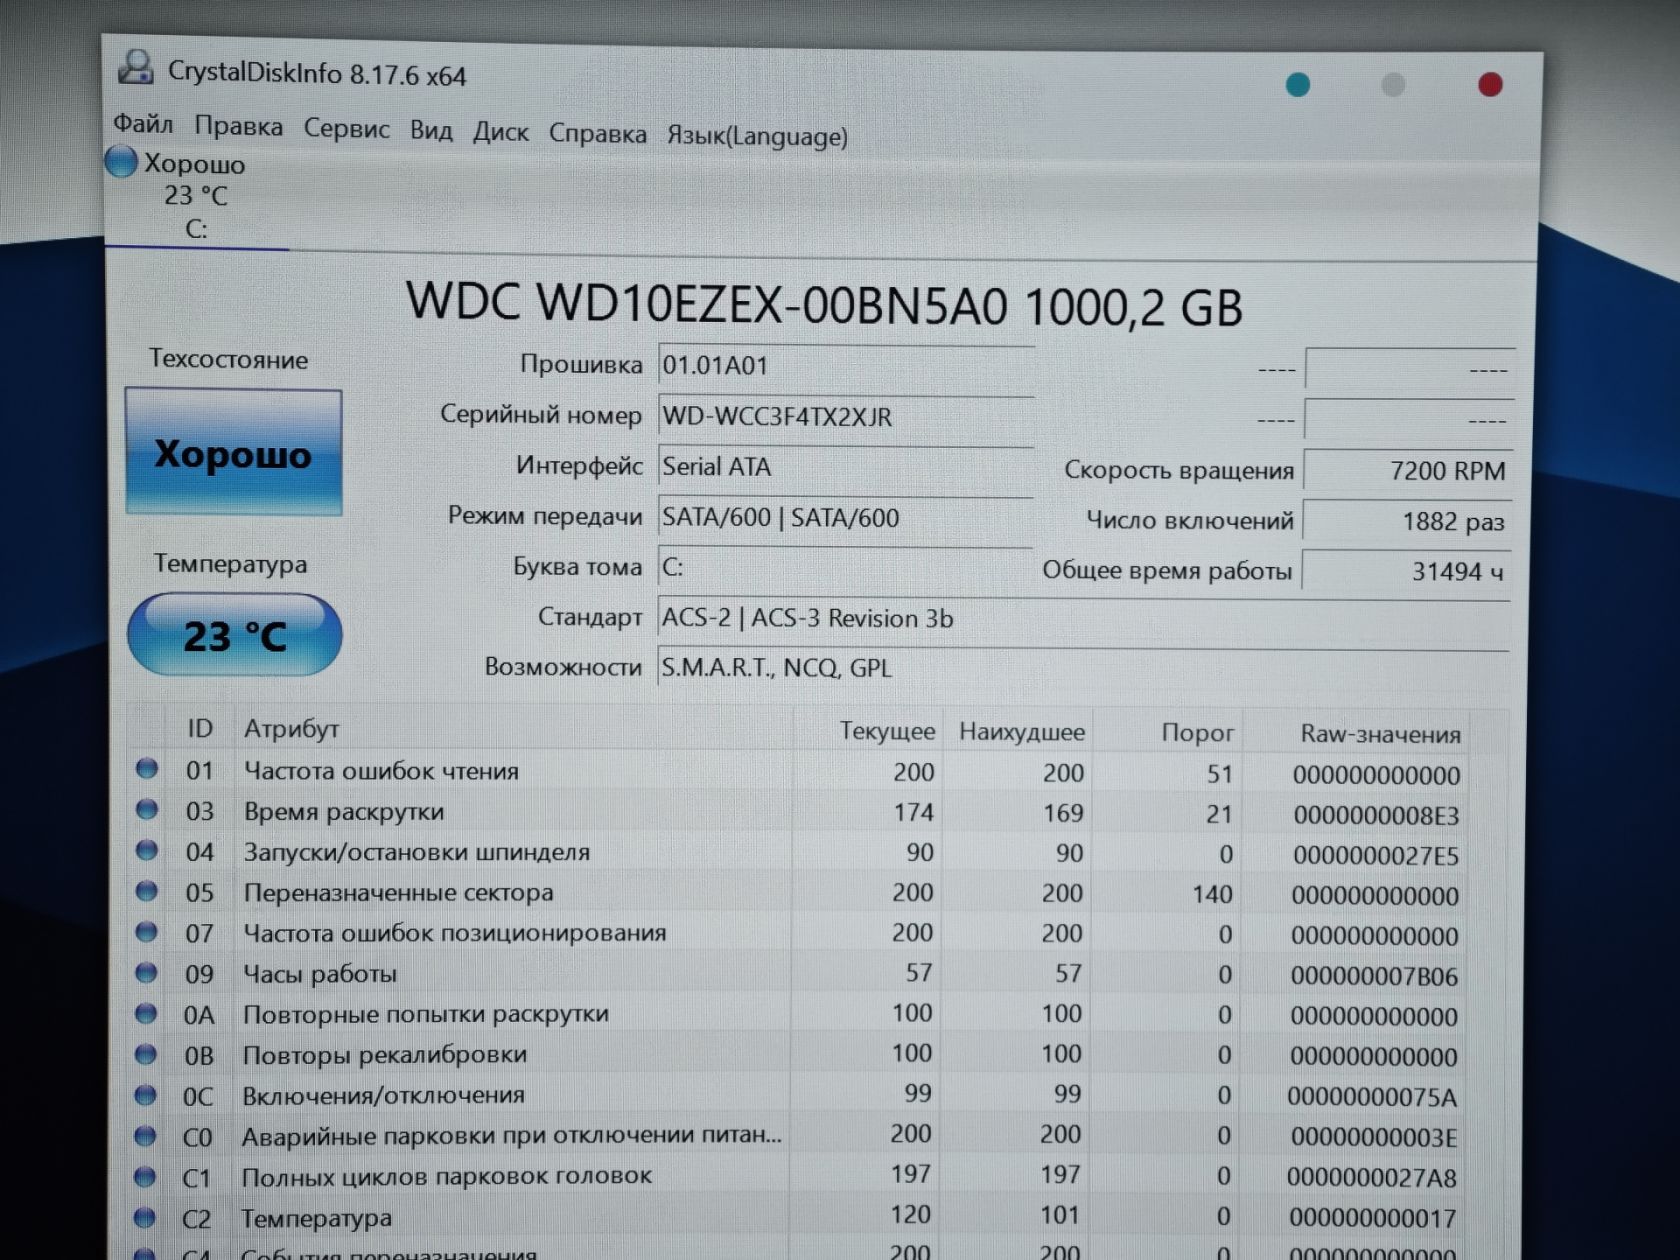Click the Прошивка field 01.01A01
Image resolution: width=1680 pixels, height=1260 pixels.
(845, 365)
